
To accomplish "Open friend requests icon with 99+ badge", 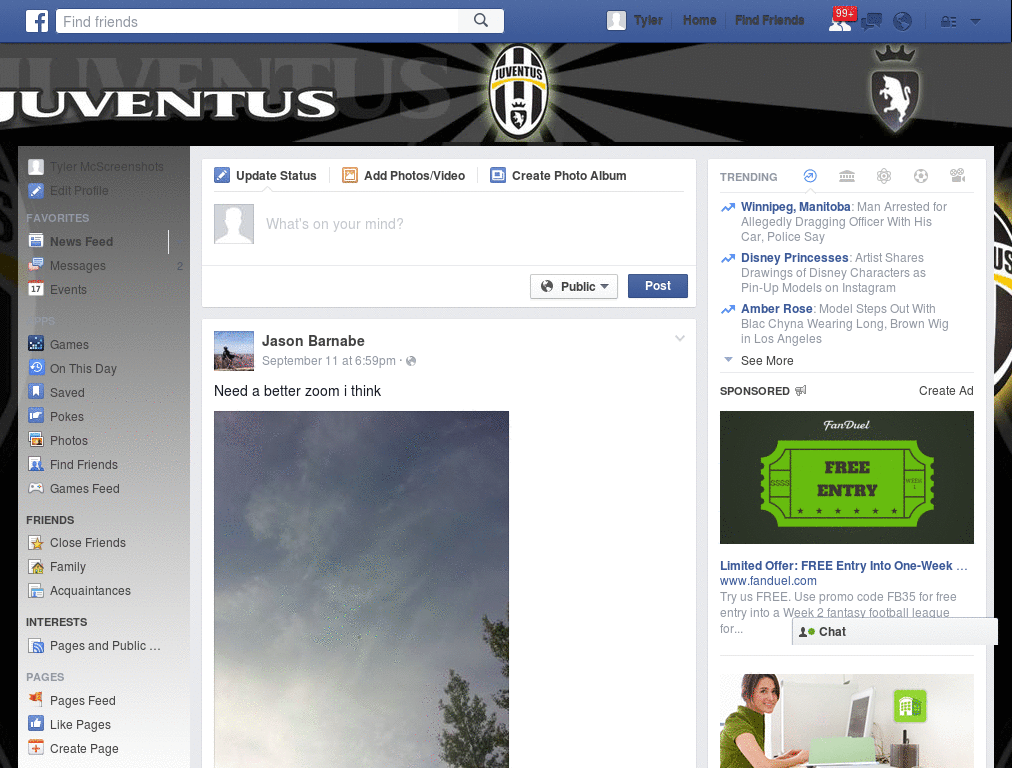I will tap(840, 21).
